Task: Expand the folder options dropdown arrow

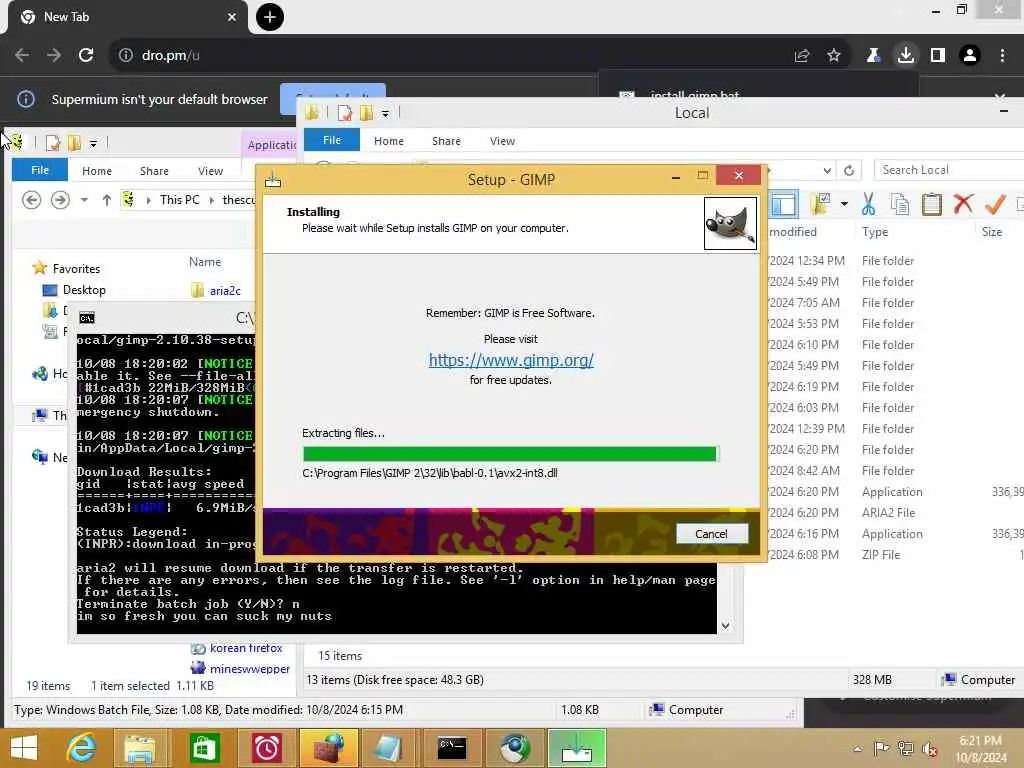Action: (844, 204)
